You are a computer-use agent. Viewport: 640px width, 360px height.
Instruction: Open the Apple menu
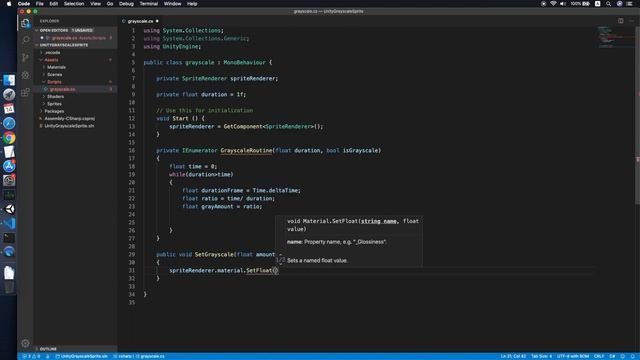9,4
